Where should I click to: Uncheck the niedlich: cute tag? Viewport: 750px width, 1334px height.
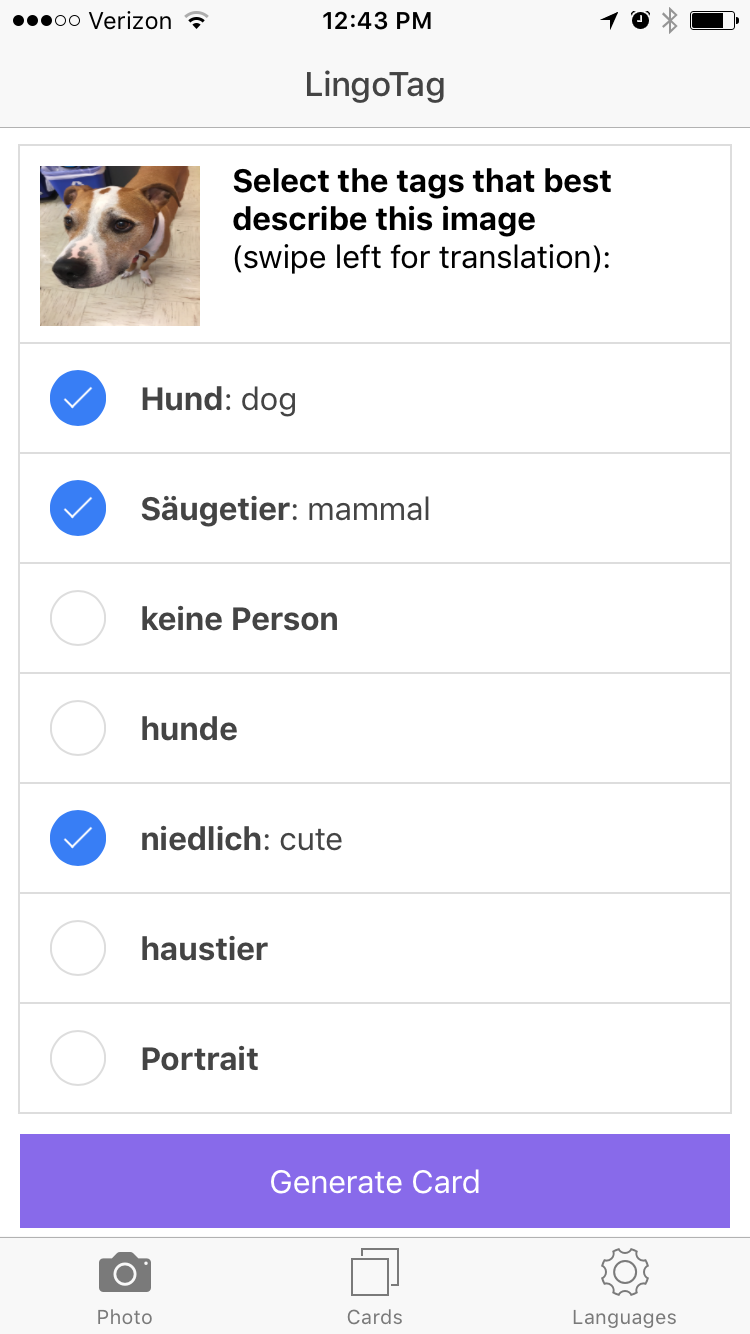pos(78,838)
